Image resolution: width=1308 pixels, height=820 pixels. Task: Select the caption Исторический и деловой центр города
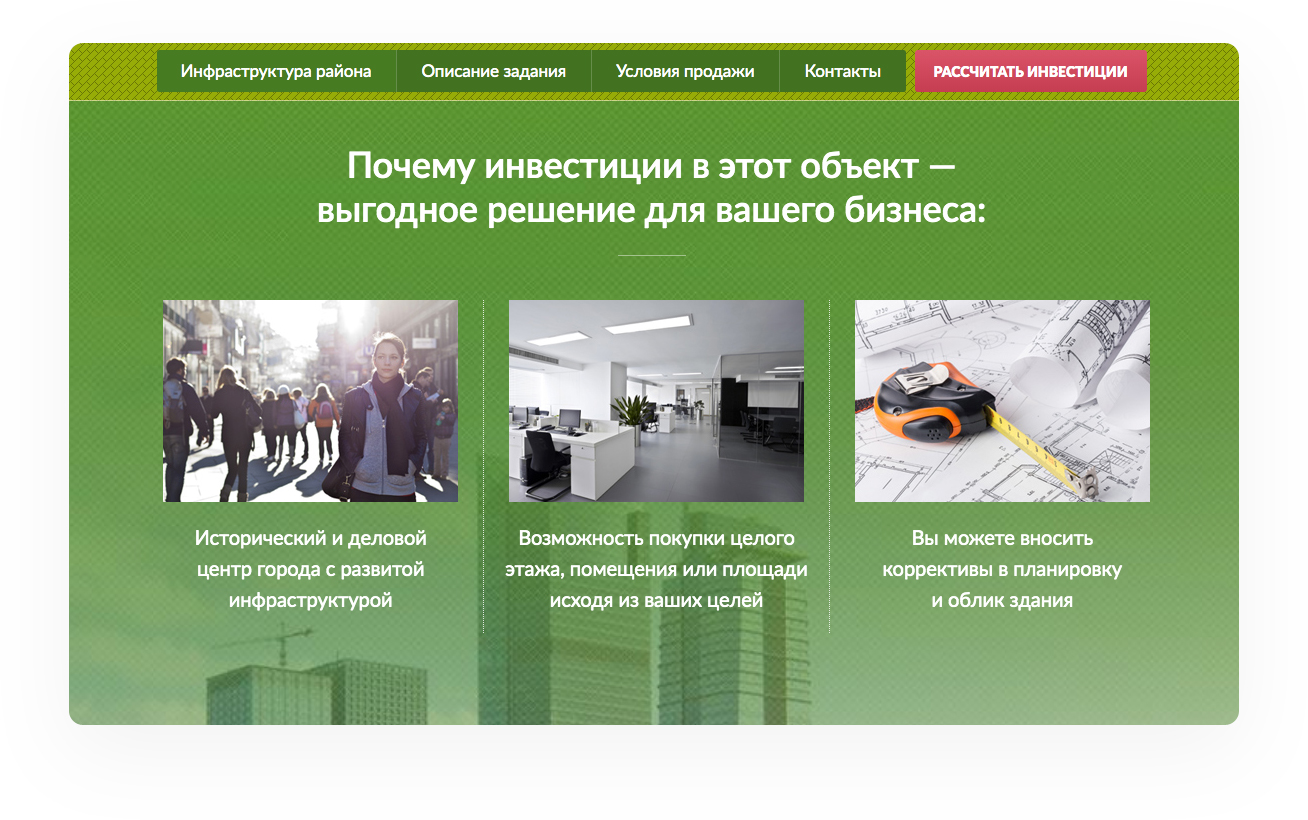click(x=310, y=569)
